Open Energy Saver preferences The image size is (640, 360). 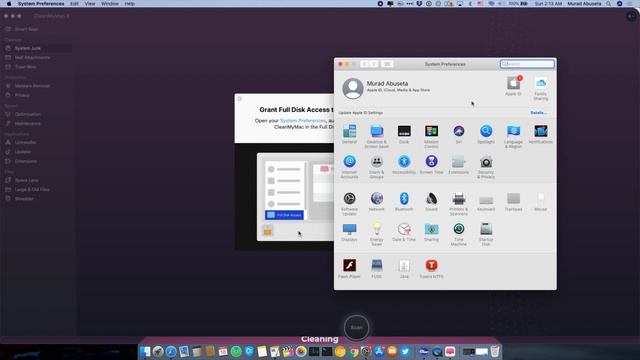coord(376,234)
